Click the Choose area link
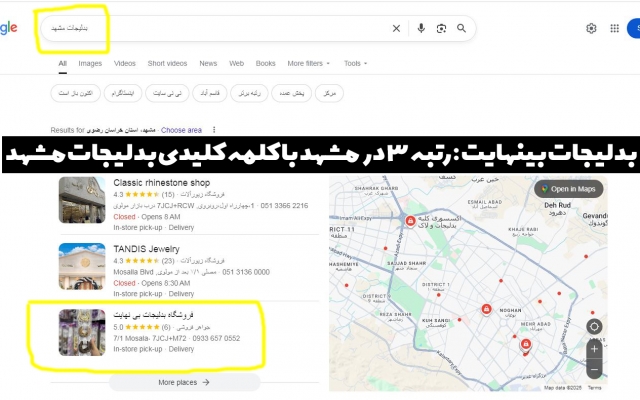640x400 pixels. 181,130
